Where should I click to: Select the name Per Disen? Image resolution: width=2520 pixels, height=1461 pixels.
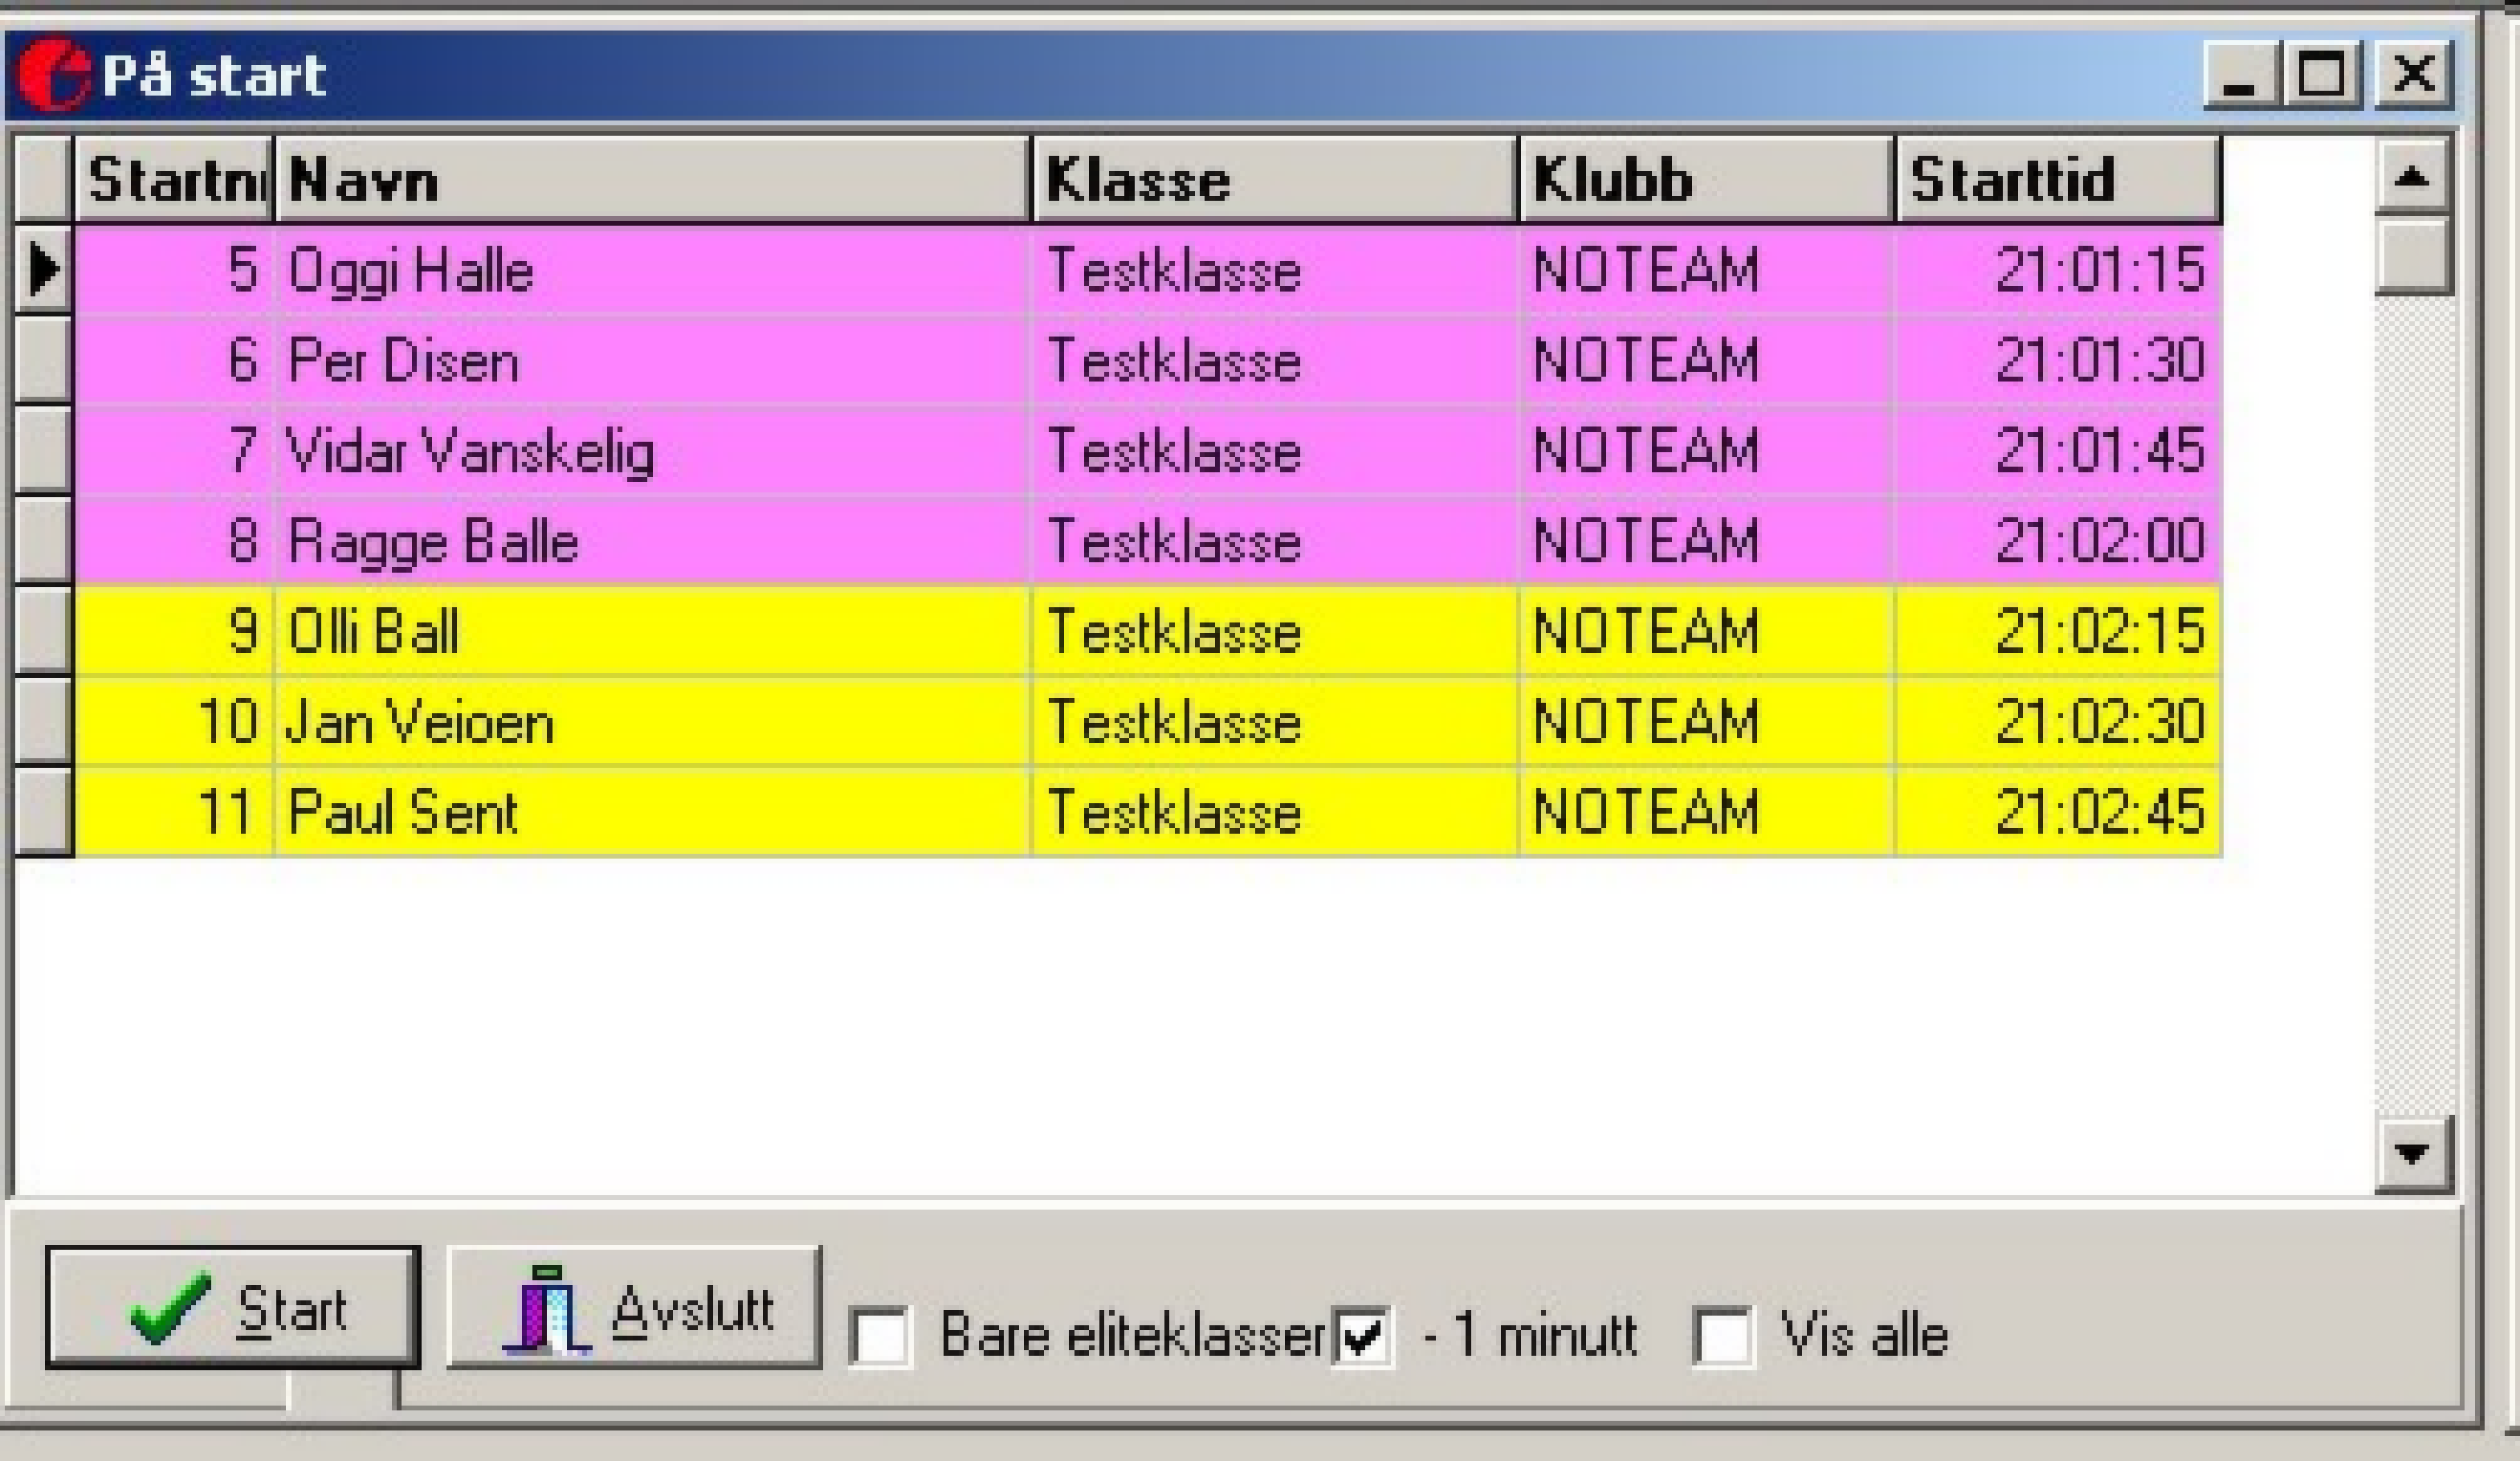pyautogui.click(x=404, y=361)
